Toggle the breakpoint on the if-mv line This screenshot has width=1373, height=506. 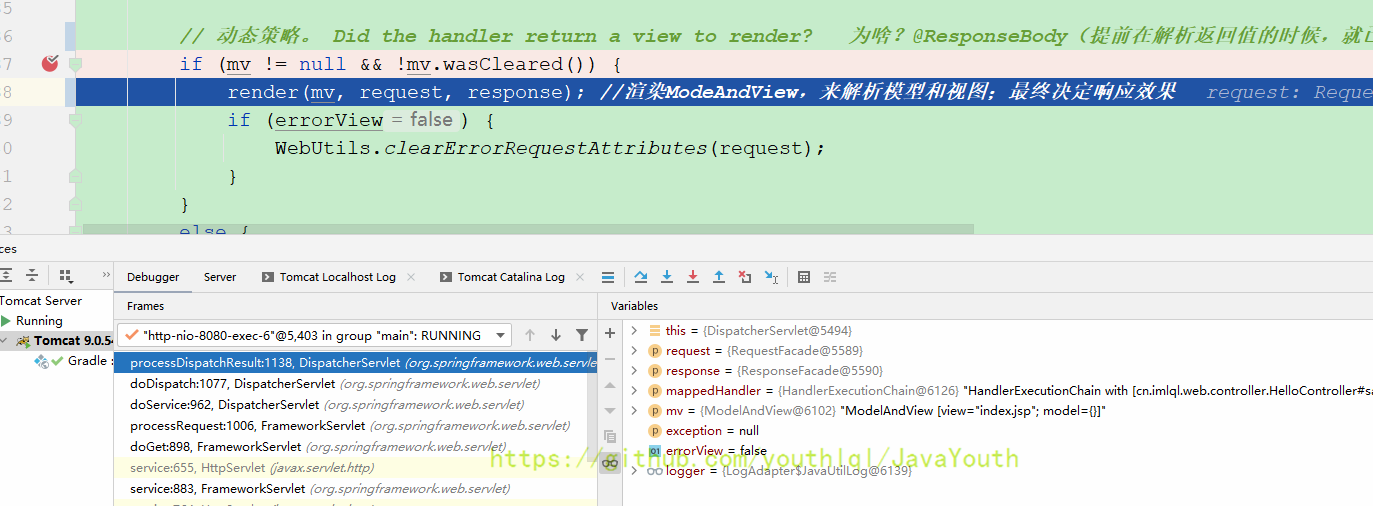tap(50, 64)
